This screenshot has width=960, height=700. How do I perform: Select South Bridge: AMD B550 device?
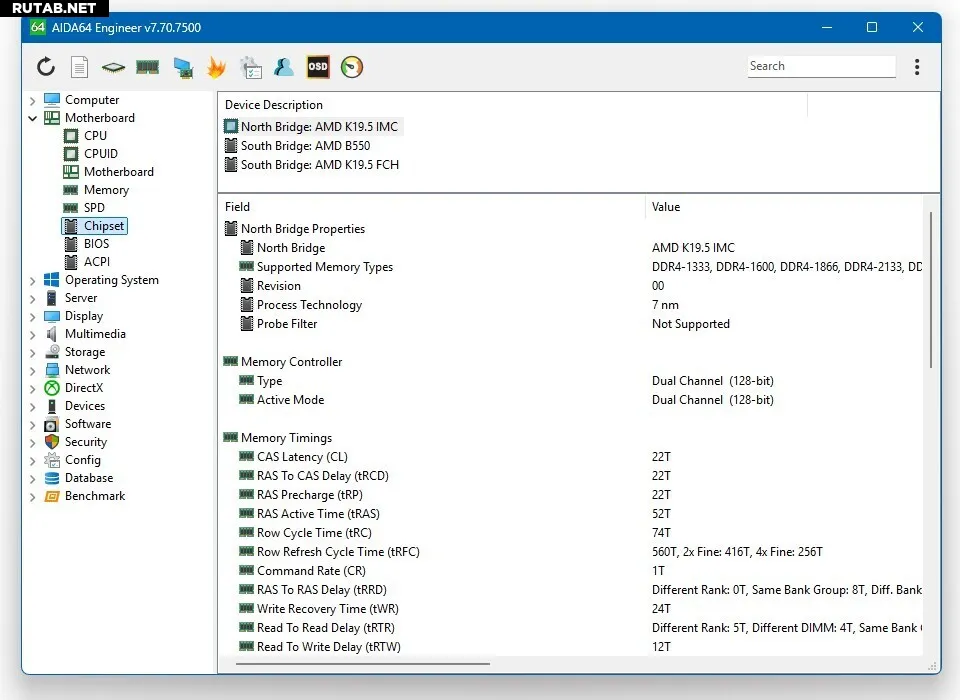[298, 146]
